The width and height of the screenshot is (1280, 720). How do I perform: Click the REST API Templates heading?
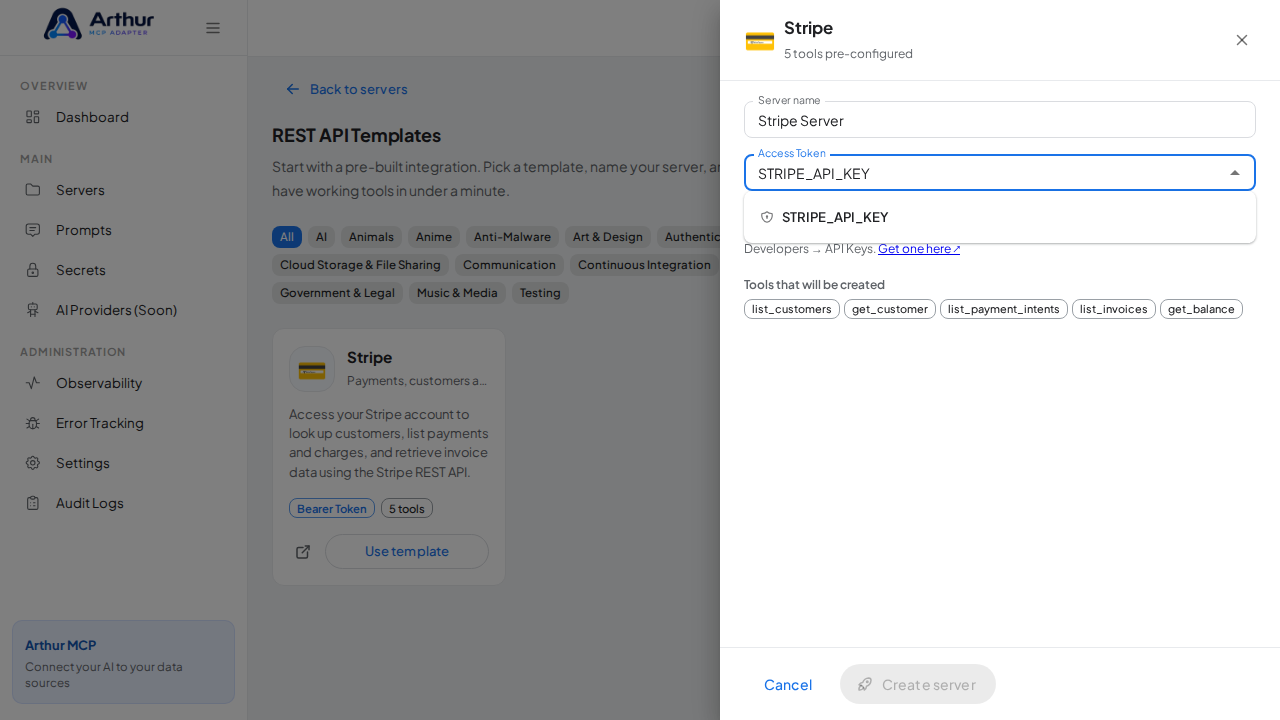356,135
